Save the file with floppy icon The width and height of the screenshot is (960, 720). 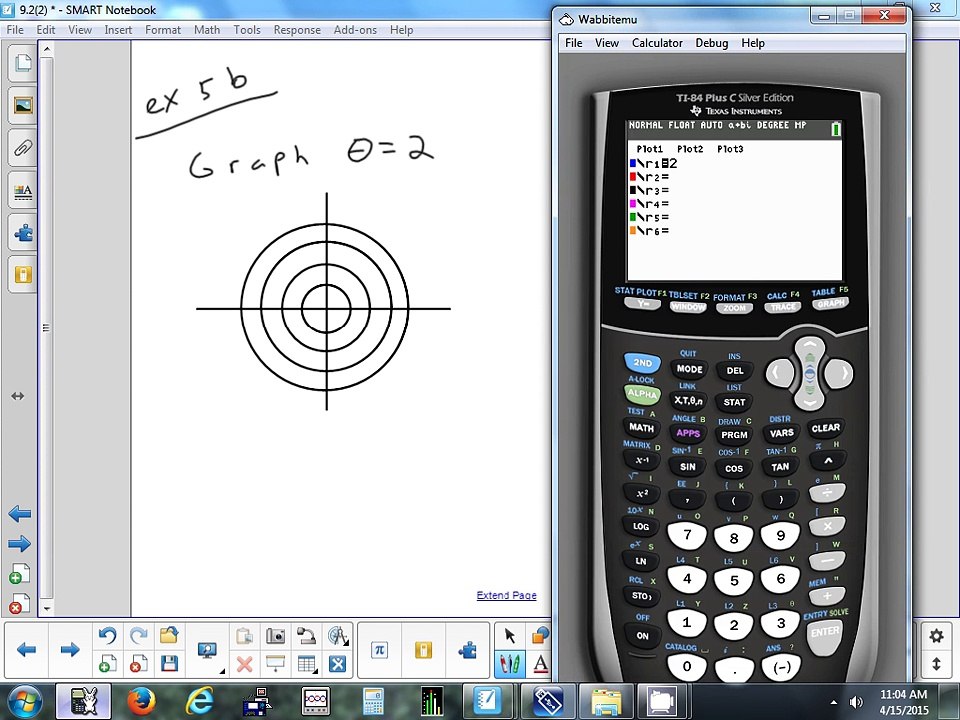click(169, 664)
